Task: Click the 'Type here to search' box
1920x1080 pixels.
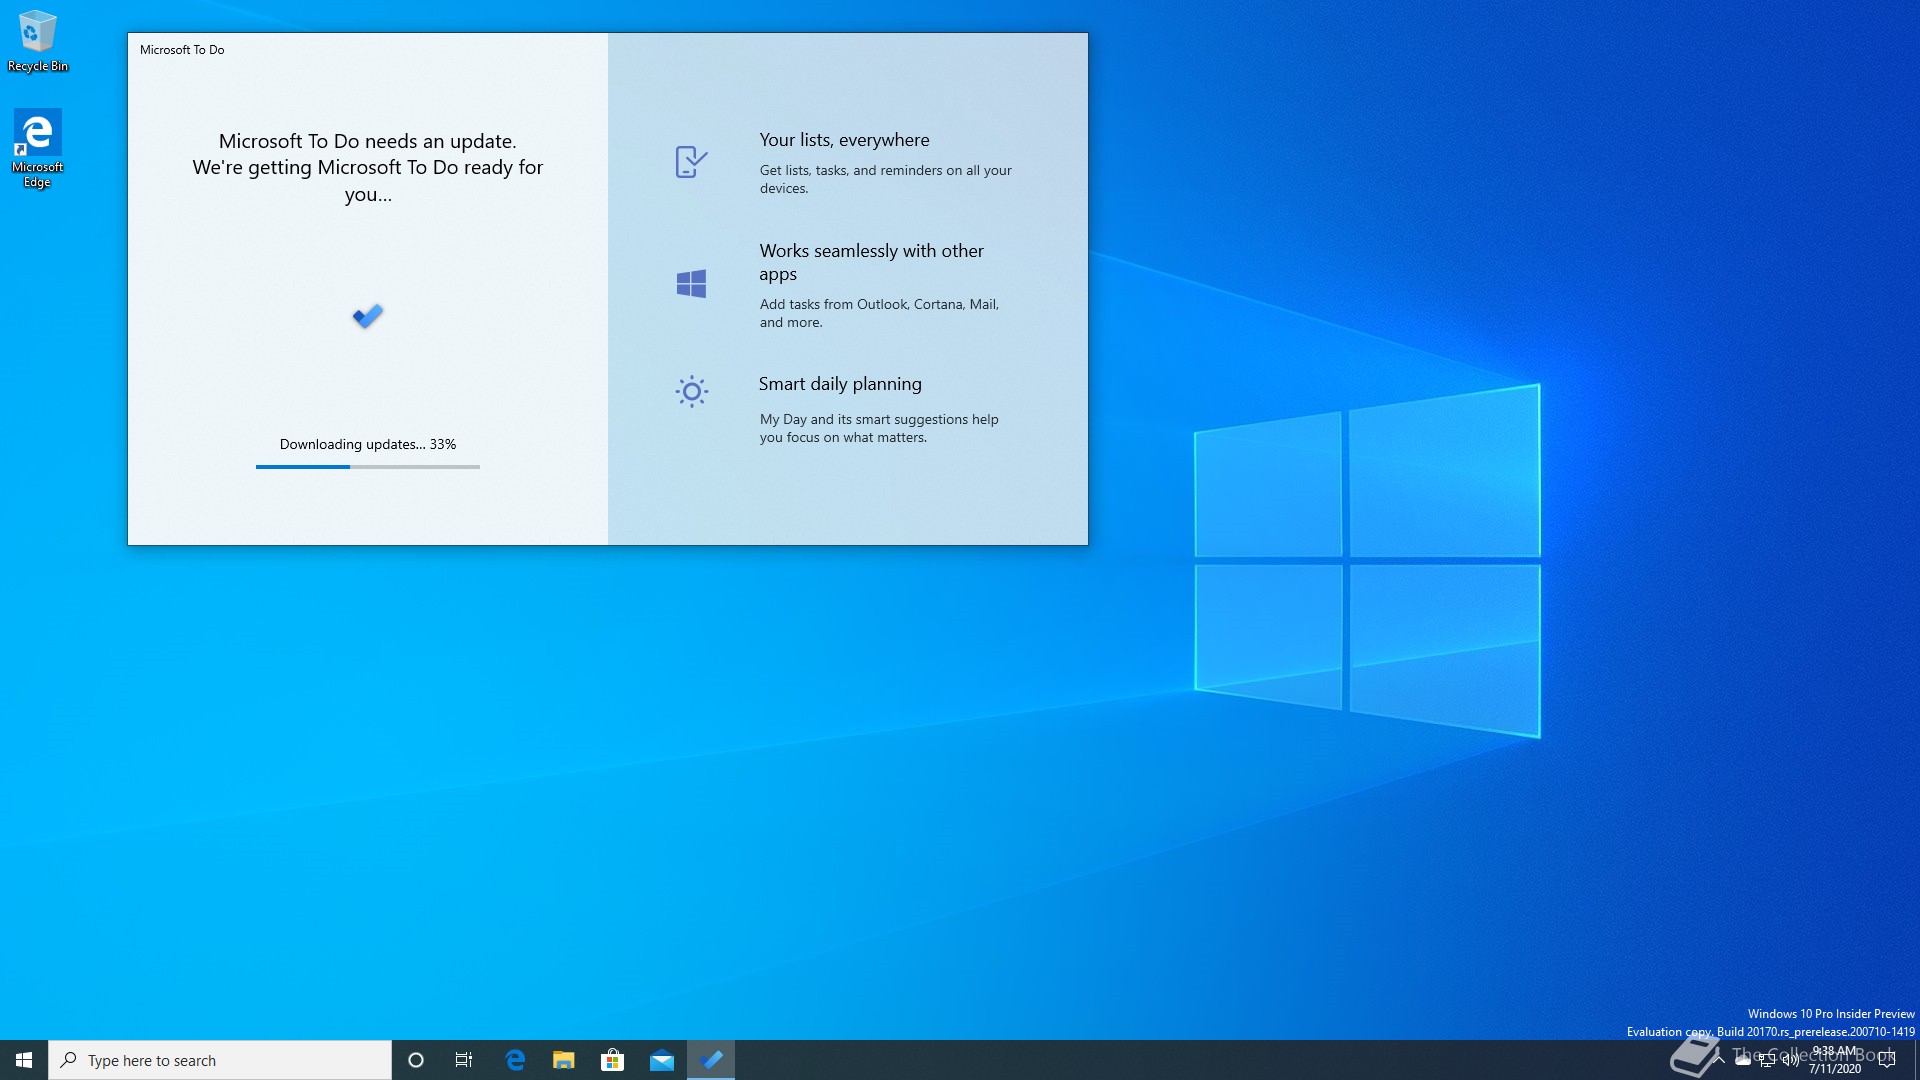Action: 220,1060
